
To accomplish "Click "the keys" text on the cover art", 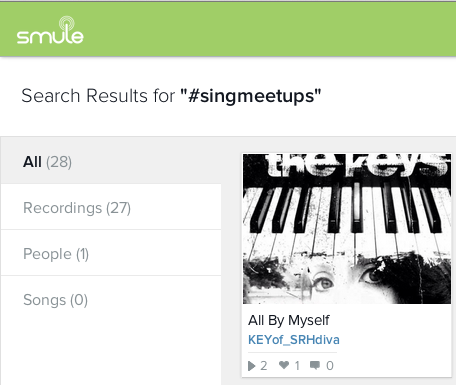I will 357,165.
